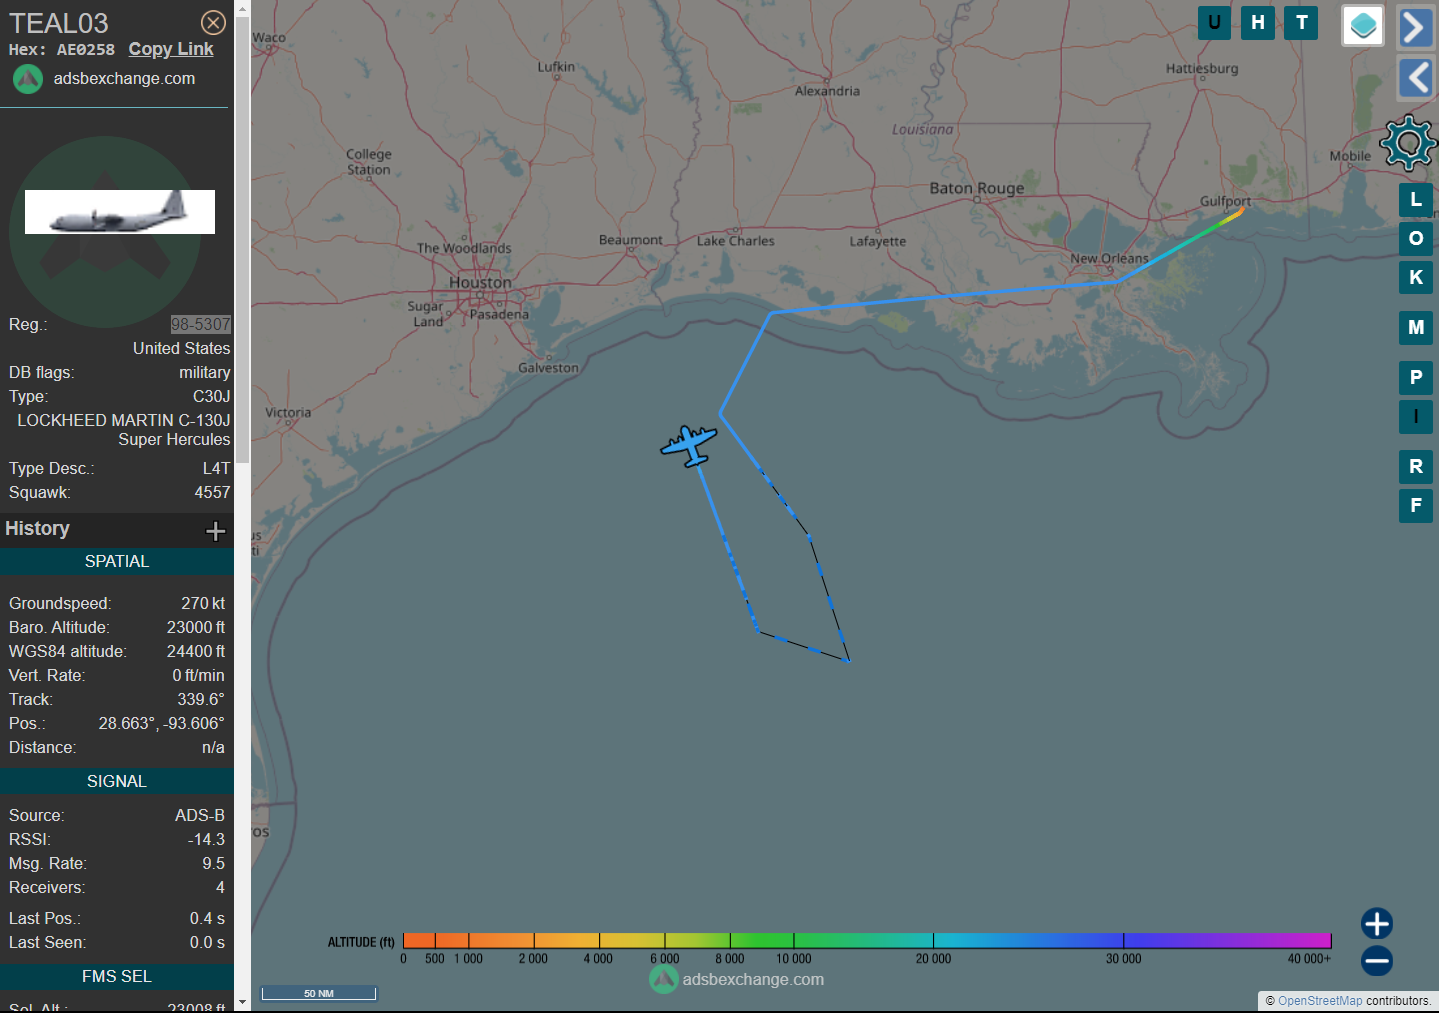Click the left-pointing arrow sidebar button

pyautogui.click(x=1416, y=78)
